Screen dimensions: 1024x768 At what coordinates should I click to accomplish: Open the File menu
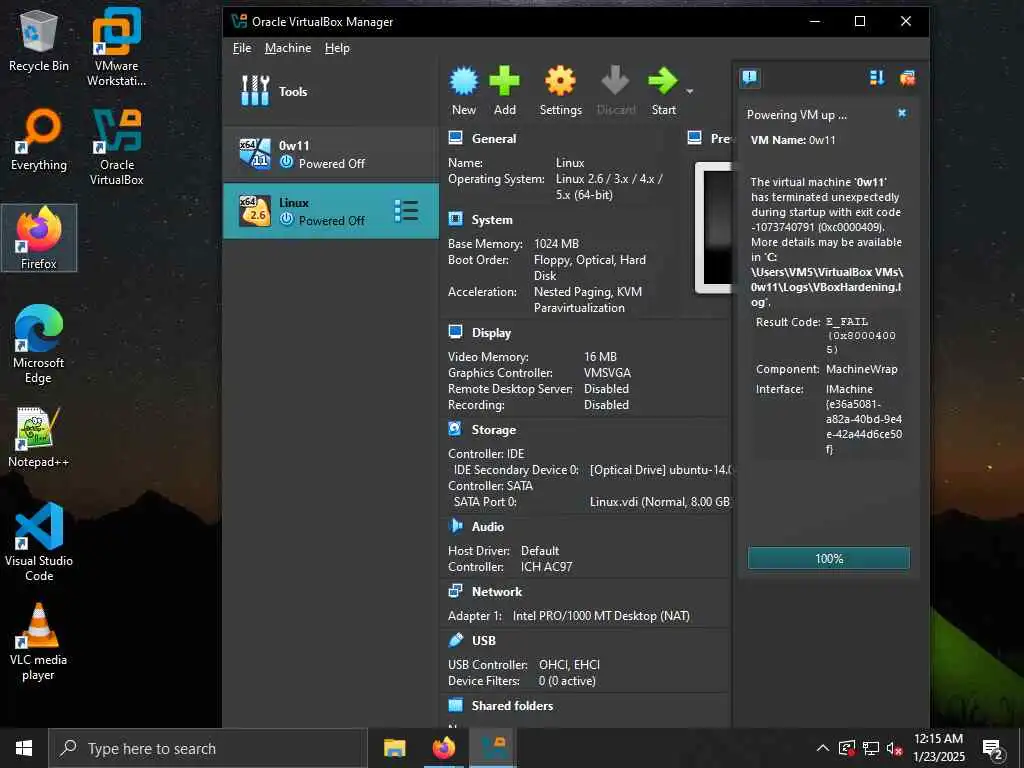[242, 48]
